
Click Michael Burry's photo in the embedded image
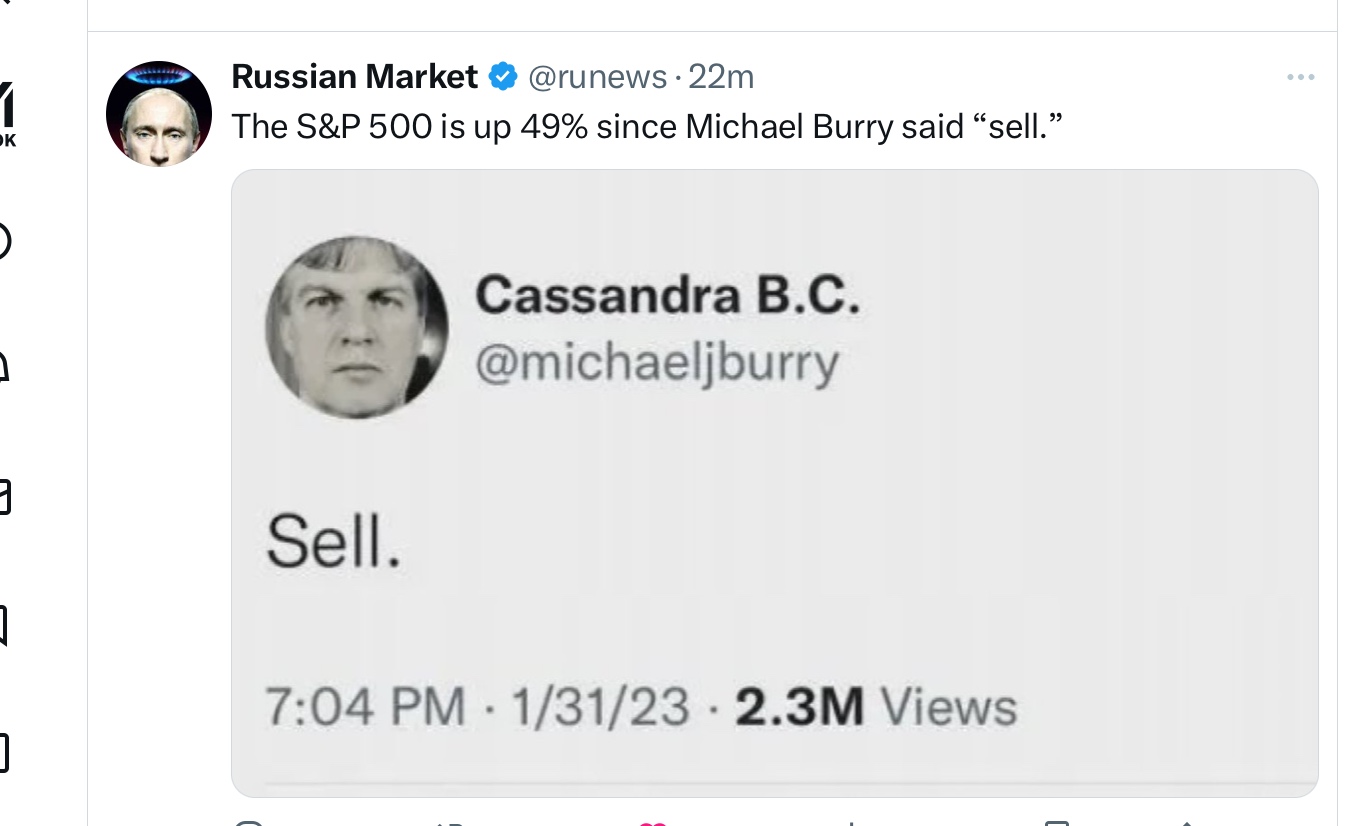tap(357, 327)
